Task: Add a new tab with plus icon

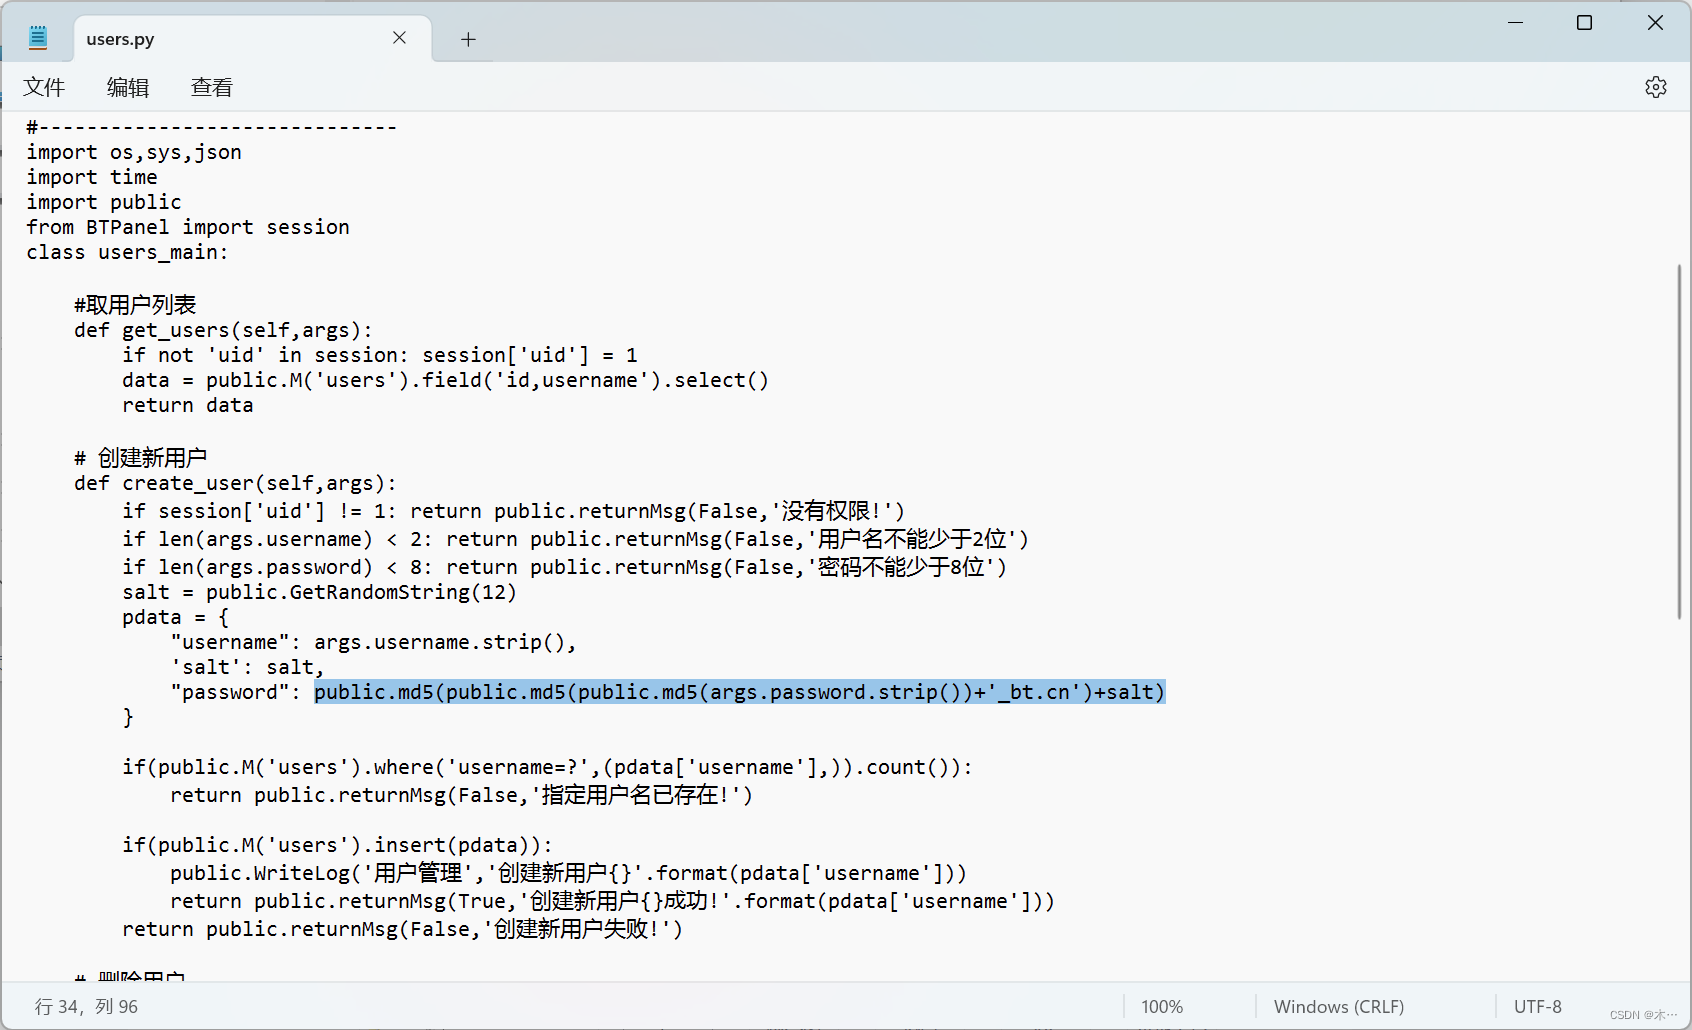Action: click(x=468, y=39)
